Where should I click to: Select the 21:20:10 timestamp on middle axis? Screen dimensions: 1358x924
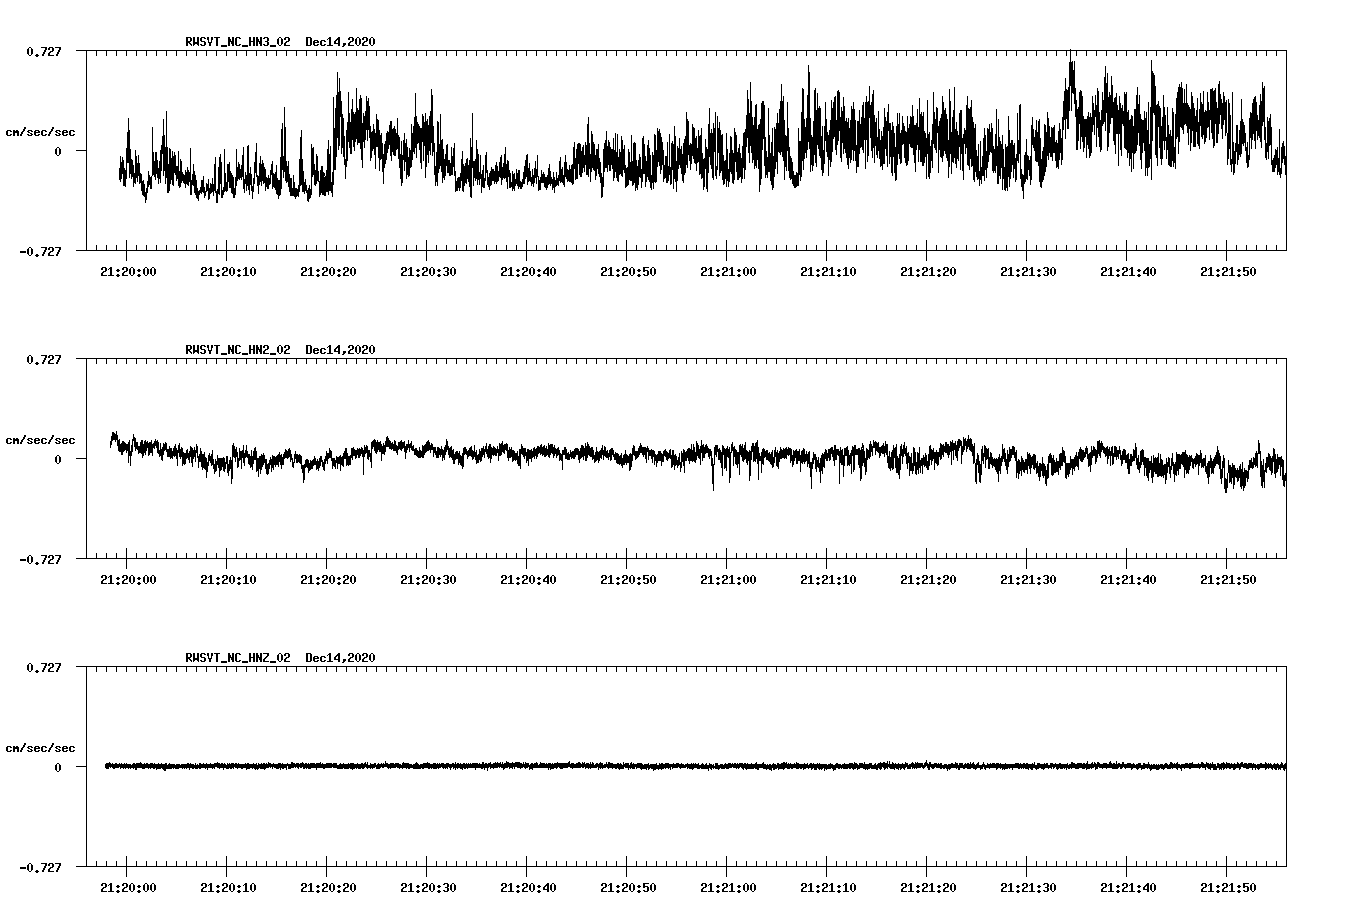(228, 577)
